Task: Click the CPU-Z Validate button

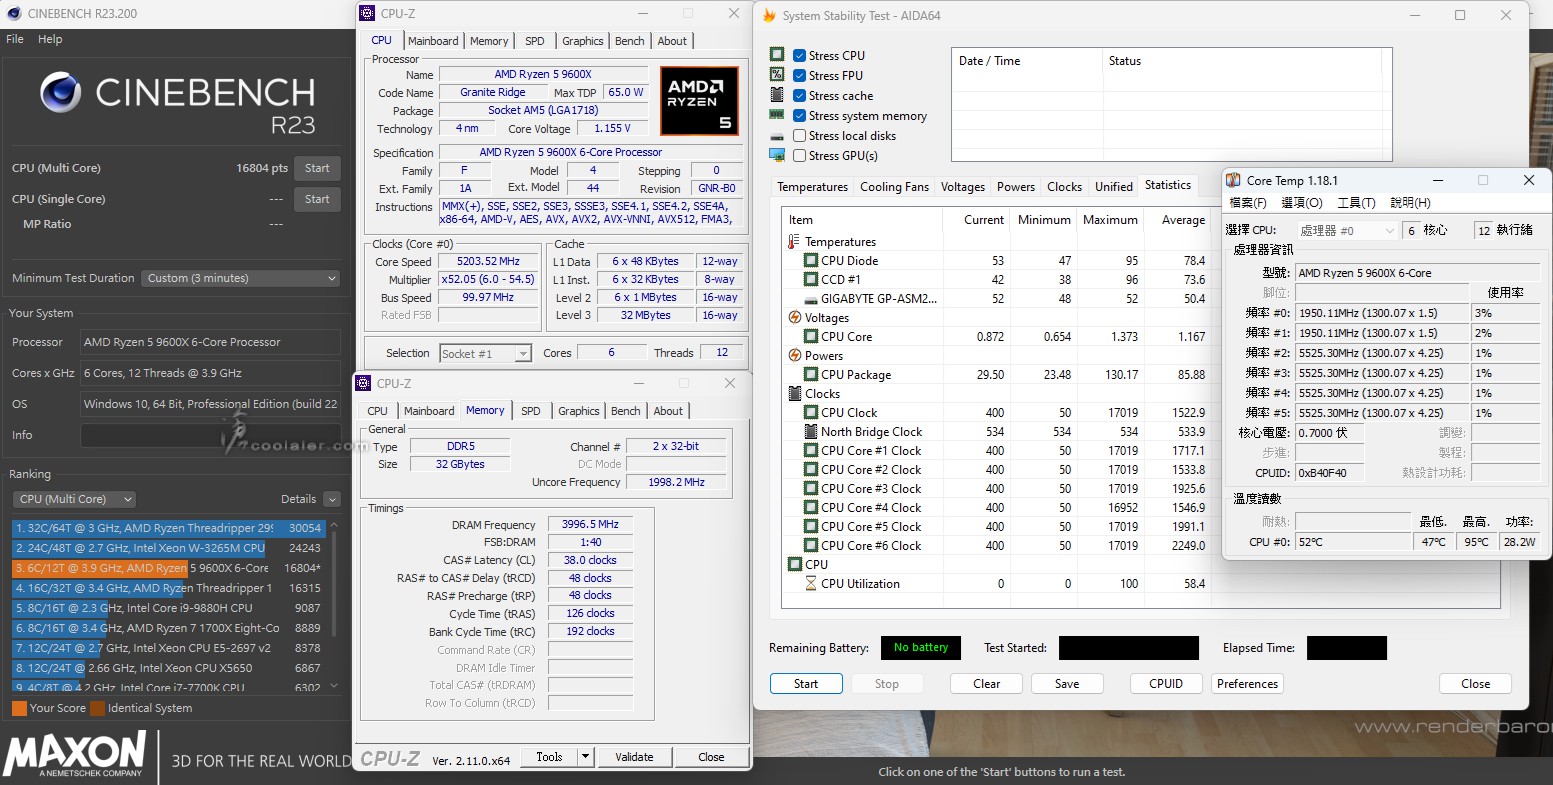Action: tap(634, 757)
